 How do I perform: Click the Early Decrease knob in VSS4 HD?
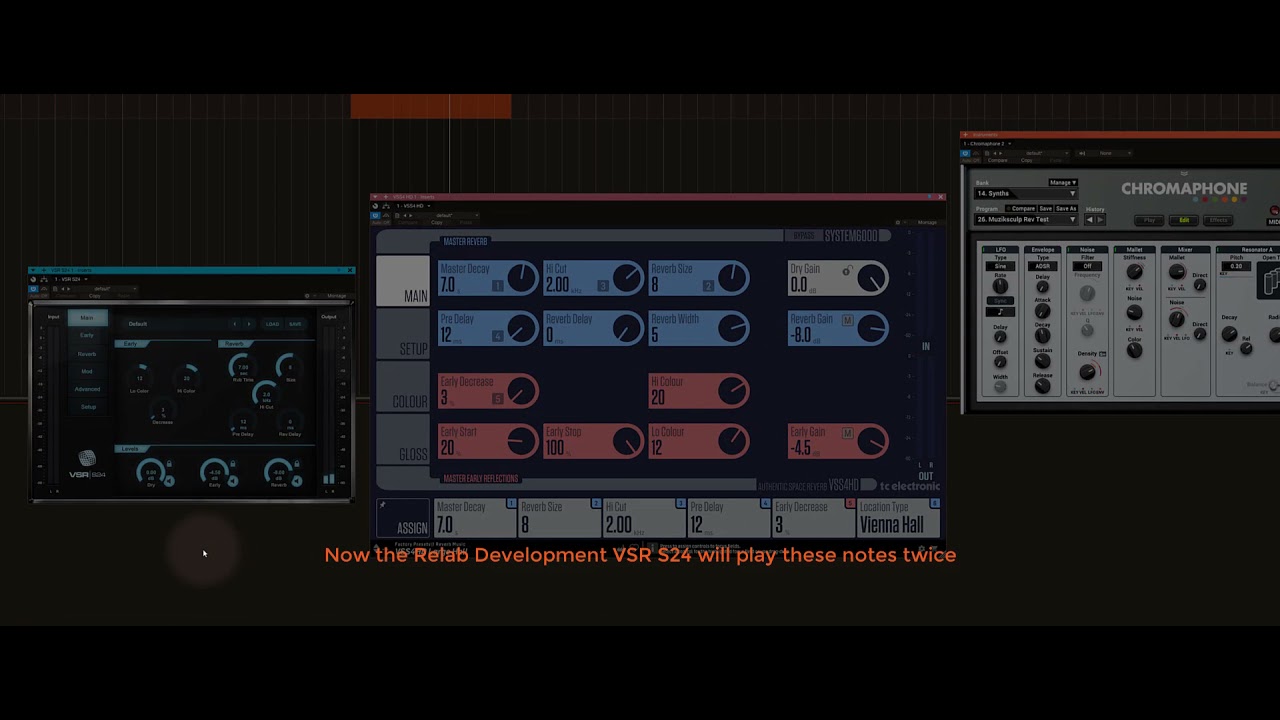click(x=521, y=391)
